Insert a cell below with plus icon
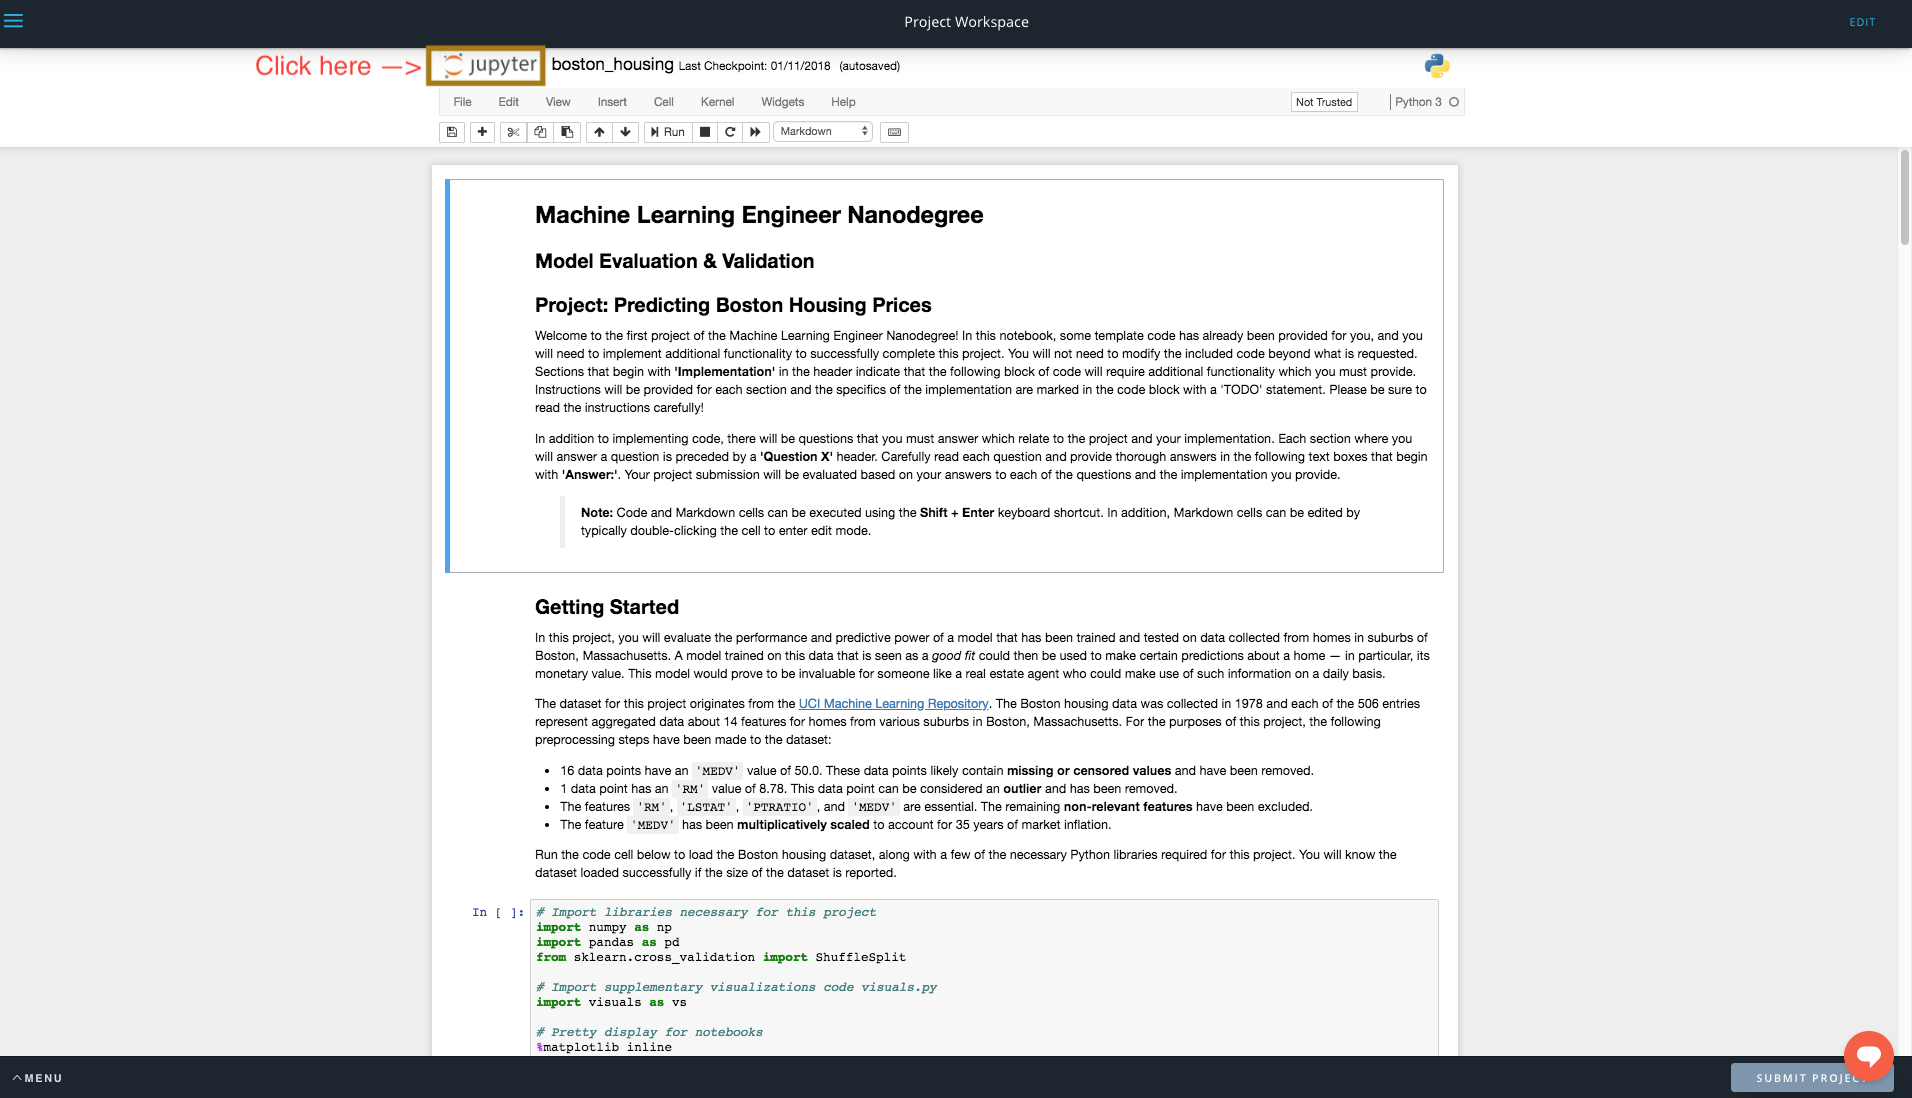The image size is (1912, 1098). tap(482, 132)
